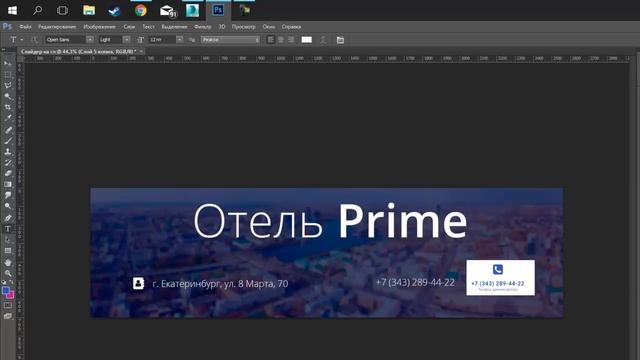Click the font size input field
Image resolution: width=640 pixels, height=360 pixels.
coord(162,40)
